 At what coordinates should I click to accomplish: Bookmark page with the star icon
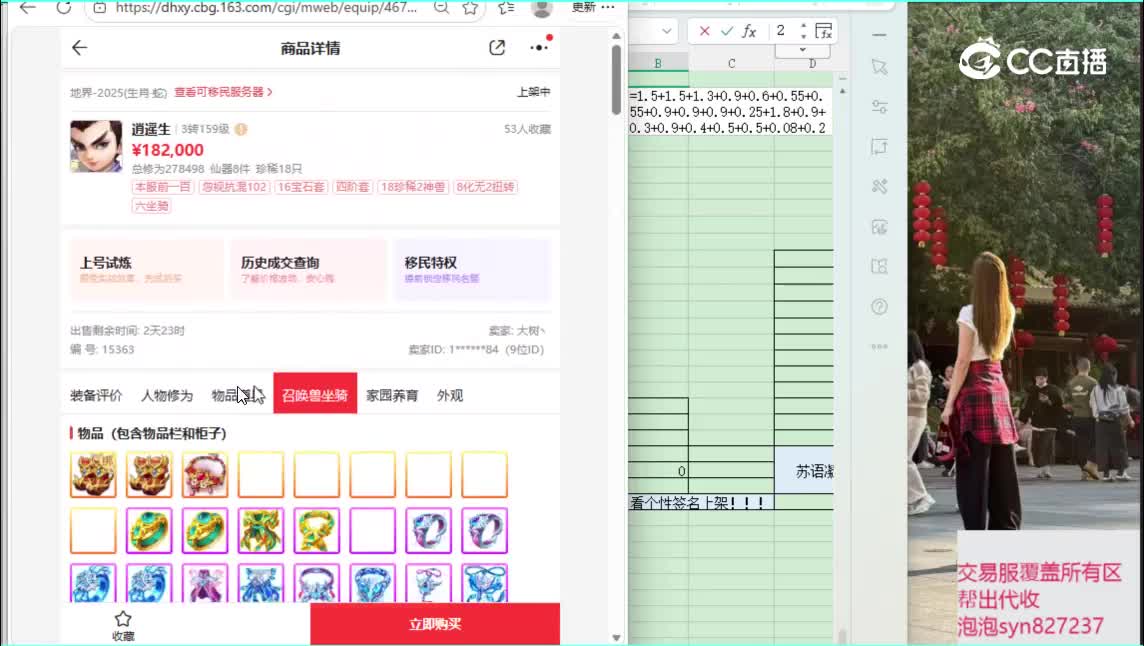pyautogui.click(x=470, y=8)
